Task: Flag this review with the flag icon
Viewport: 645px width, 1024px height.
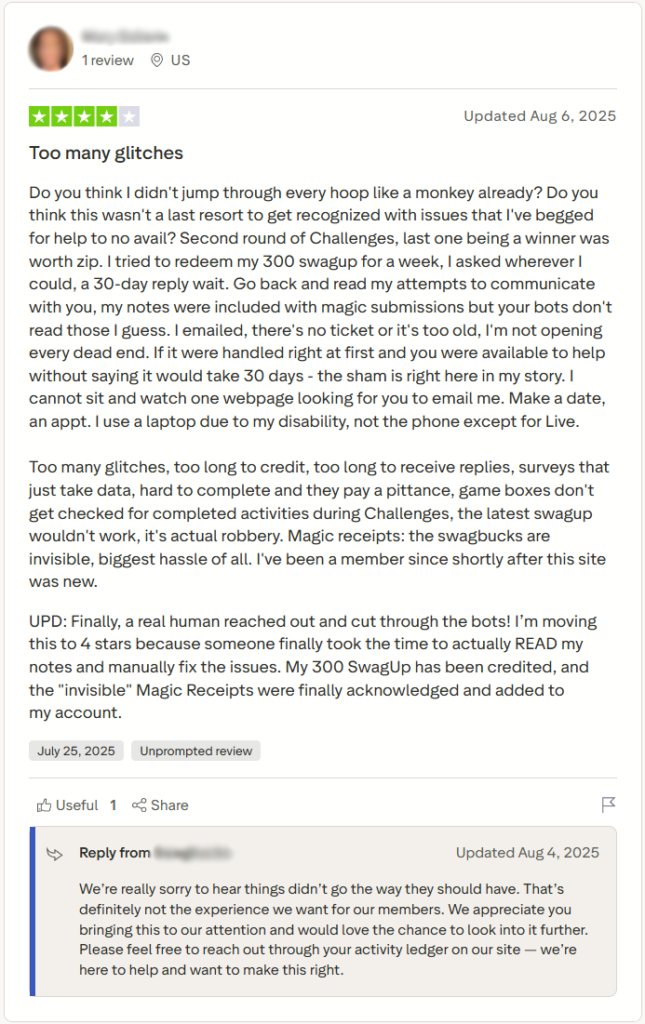Action: [x=608, y=805]
